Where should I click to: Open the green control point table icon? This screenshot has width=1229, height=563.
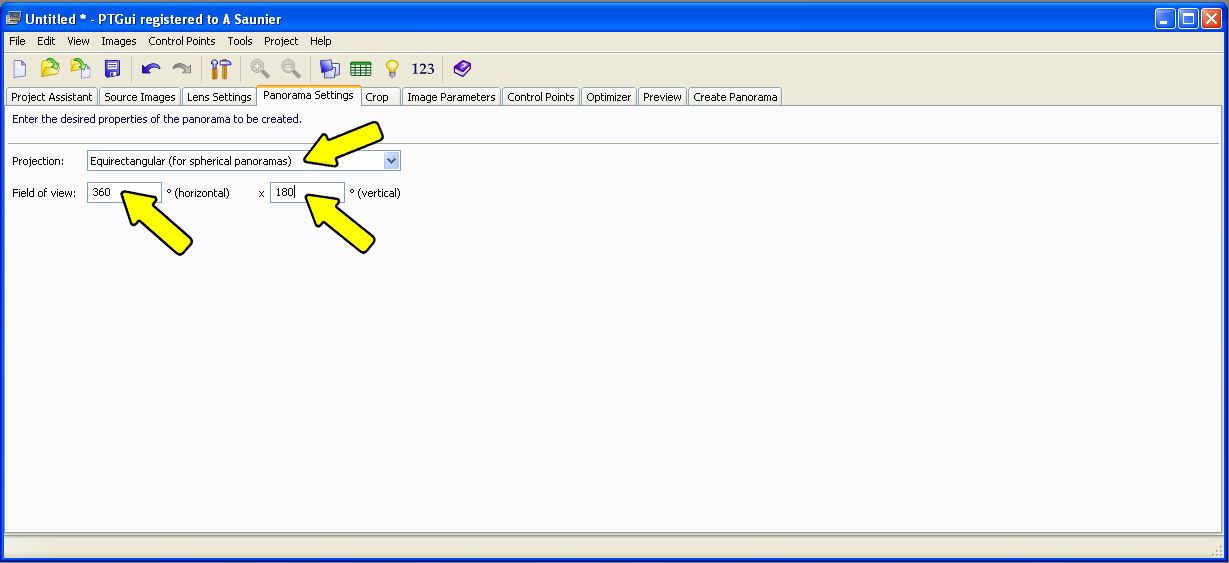[x=360, y=69]
